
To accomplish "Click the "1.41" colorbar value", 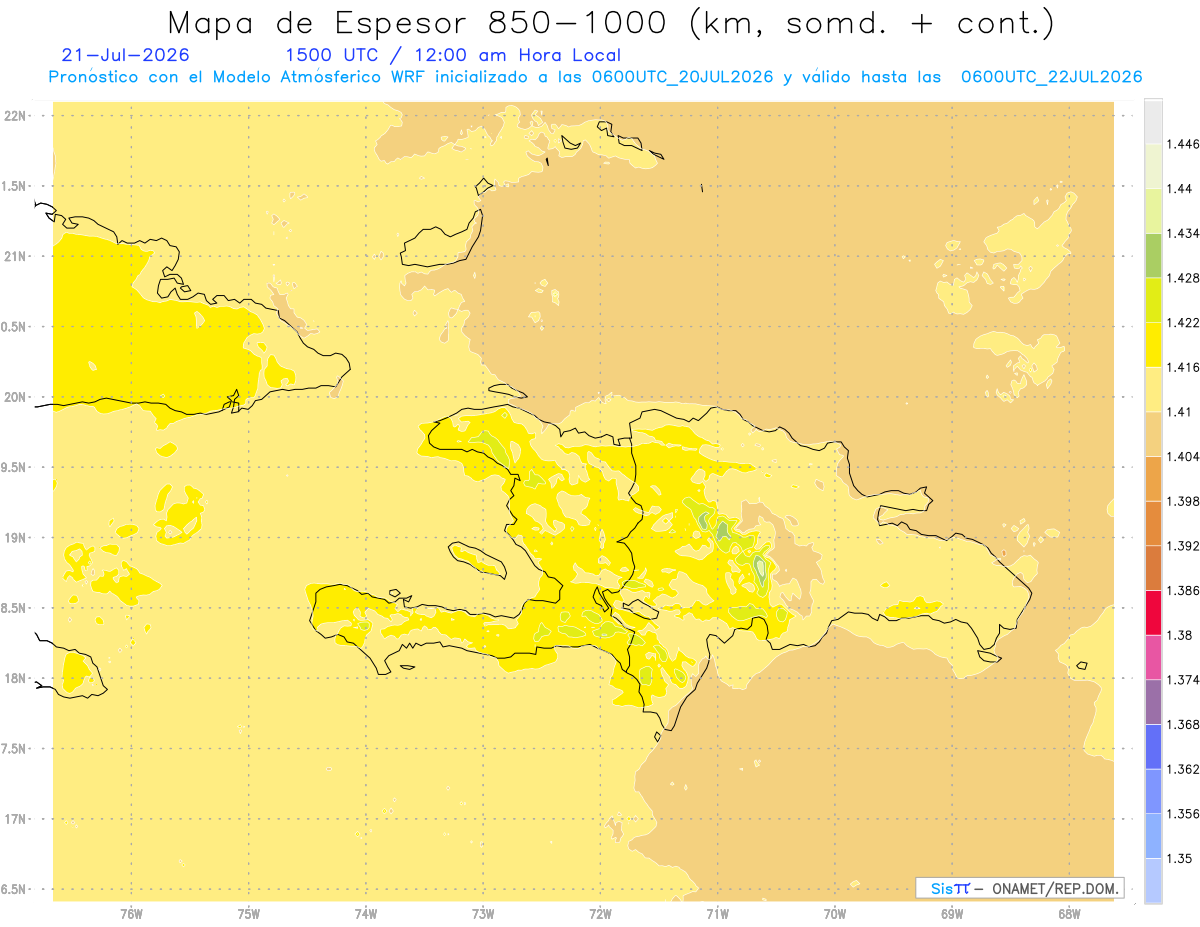I will pos(1179,412).
